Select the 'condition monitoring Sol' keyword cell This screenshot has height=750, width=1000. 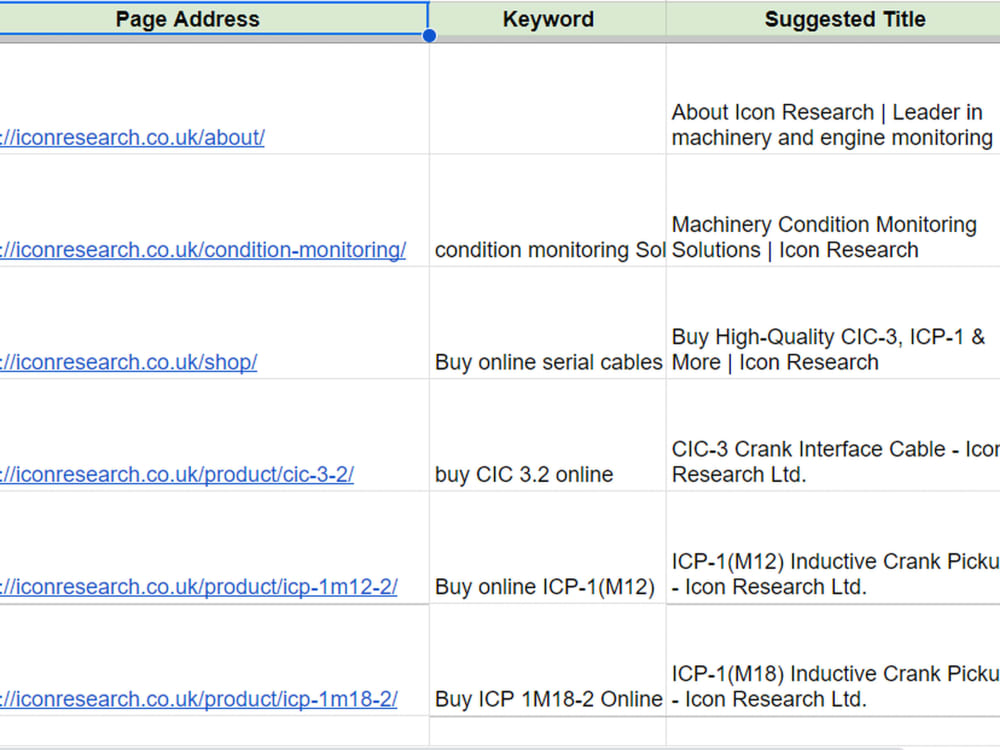tap(548, 210)
